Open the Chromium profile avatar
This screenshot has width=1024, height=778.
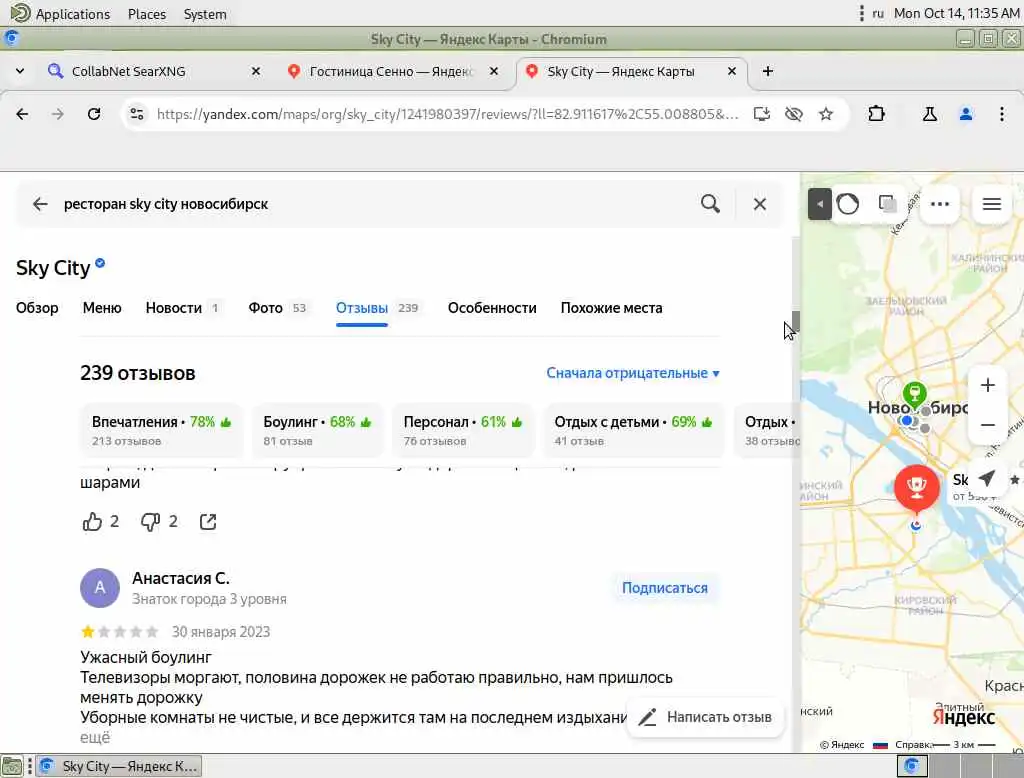[966, 114]
